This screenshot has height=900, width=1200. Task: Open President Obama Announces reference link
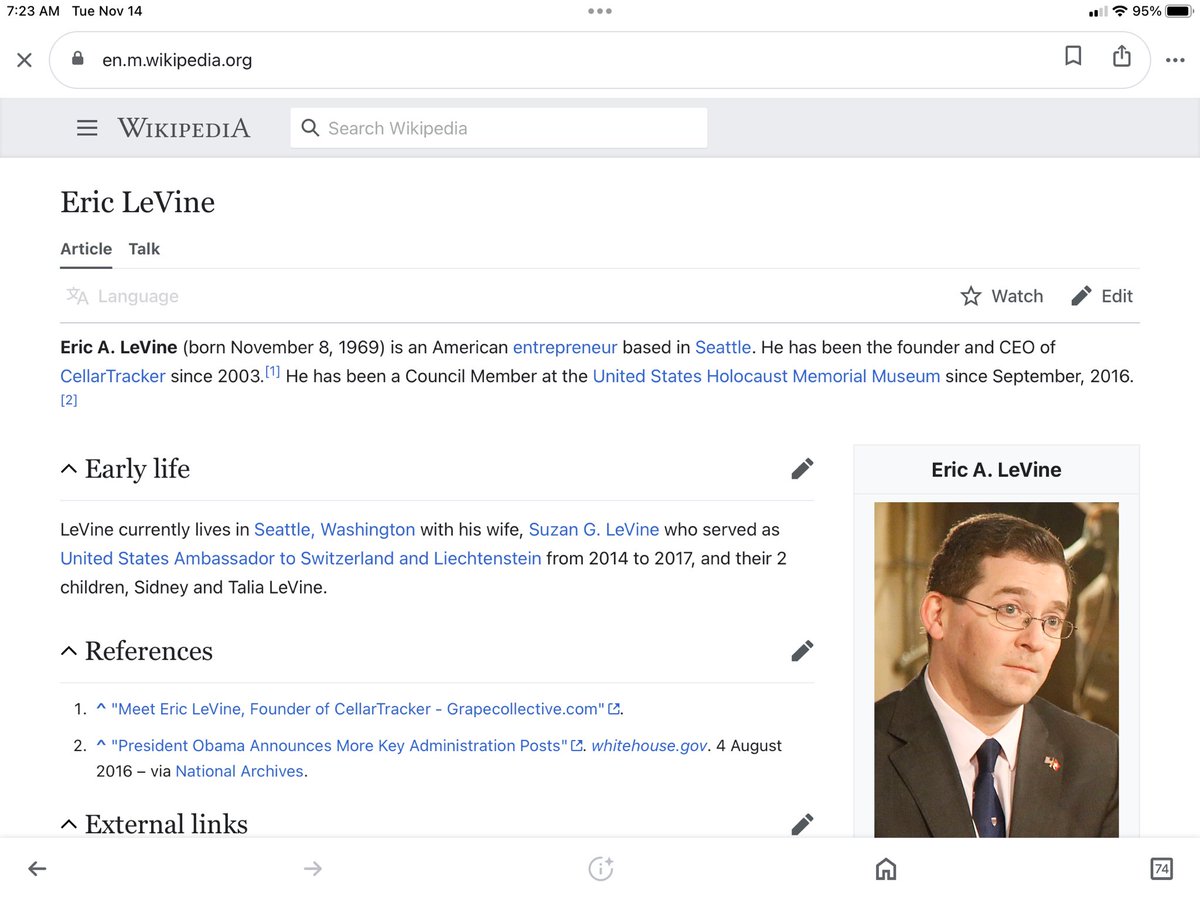coord(347,746)
